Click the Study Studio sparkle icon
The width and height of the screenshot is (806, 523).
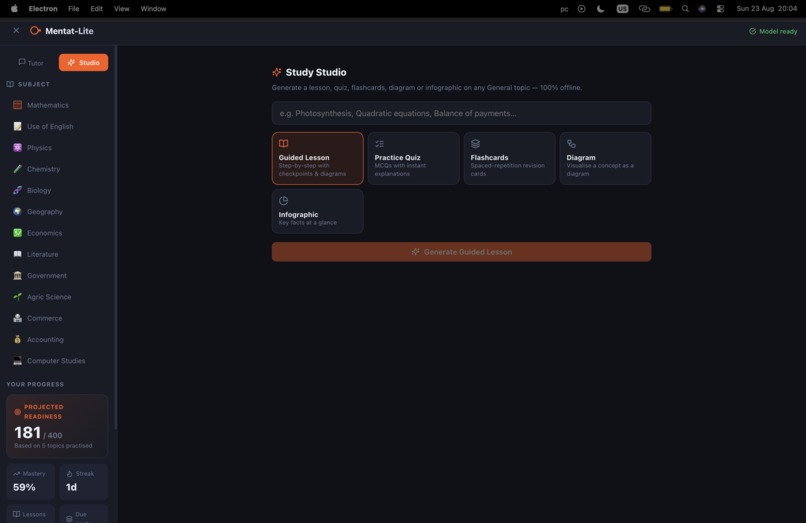pyautogui.click(x=277, y=72)
